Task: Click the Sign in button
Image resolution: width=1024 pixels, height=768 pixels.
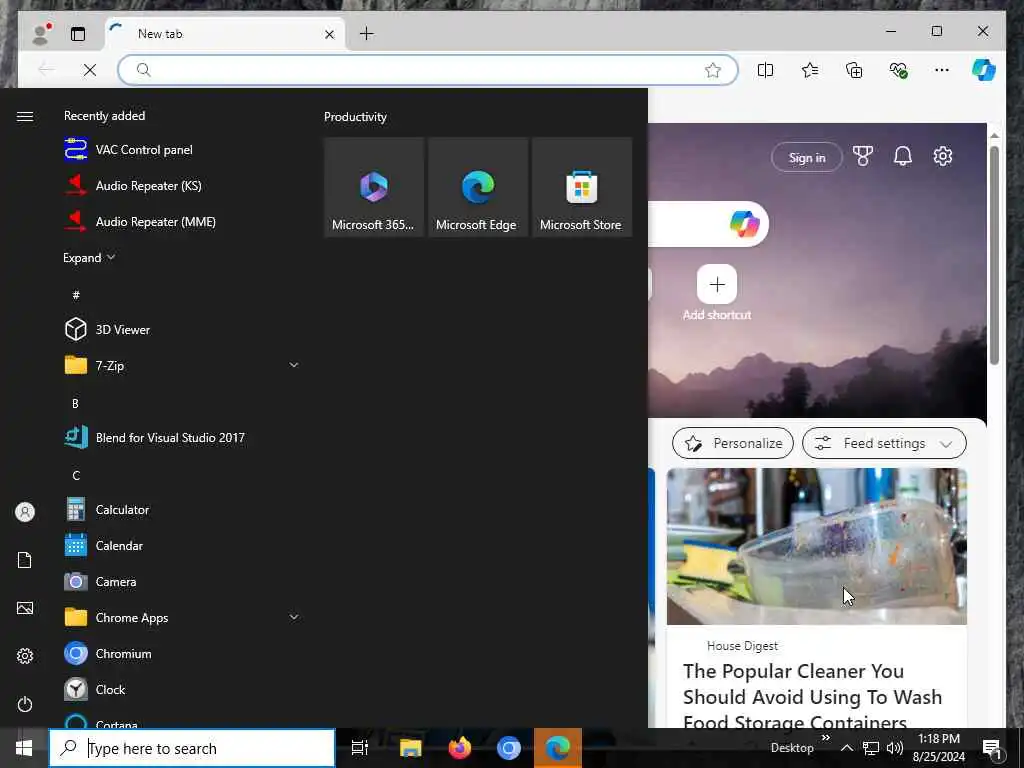Action: (x=807, y=157)
